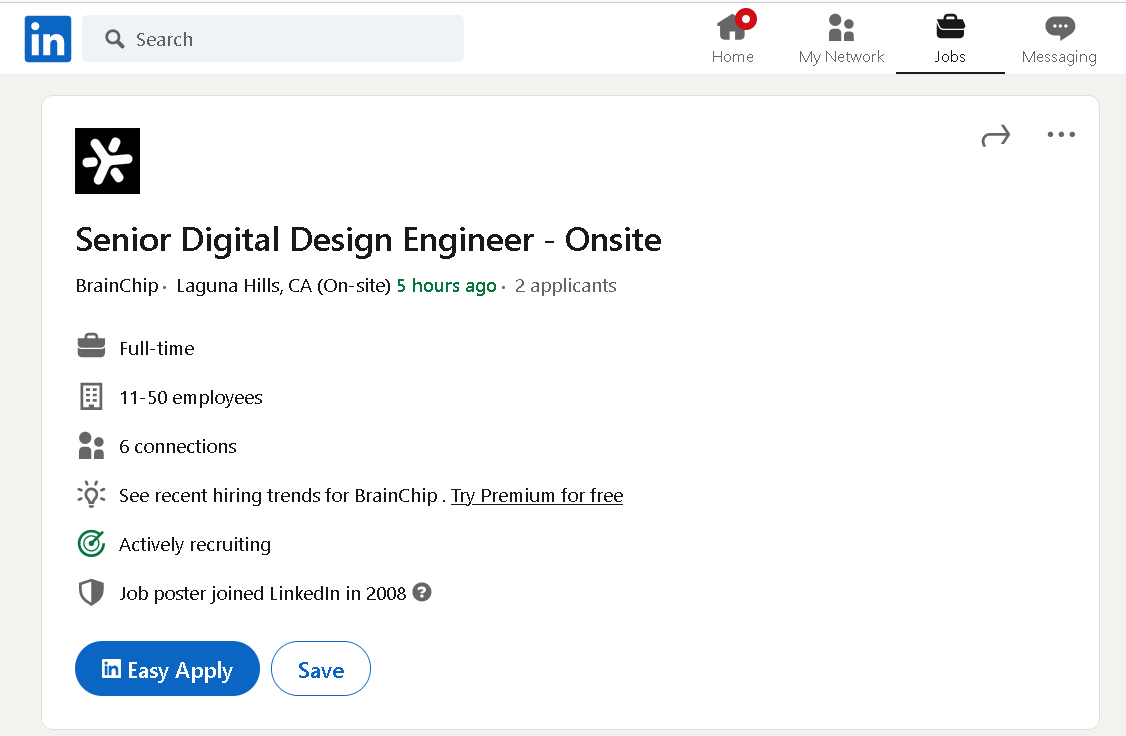Image resolution: width=1126 pixels, height=736 pixels.
Task: Select the Jobs tab
Action: click(950, 40)
